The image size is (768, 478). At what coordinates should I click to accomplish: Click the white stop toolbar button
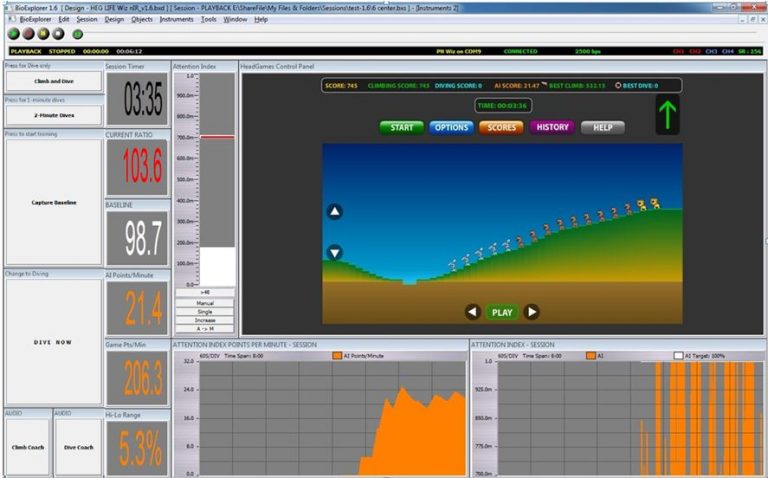tap(57, 34)
